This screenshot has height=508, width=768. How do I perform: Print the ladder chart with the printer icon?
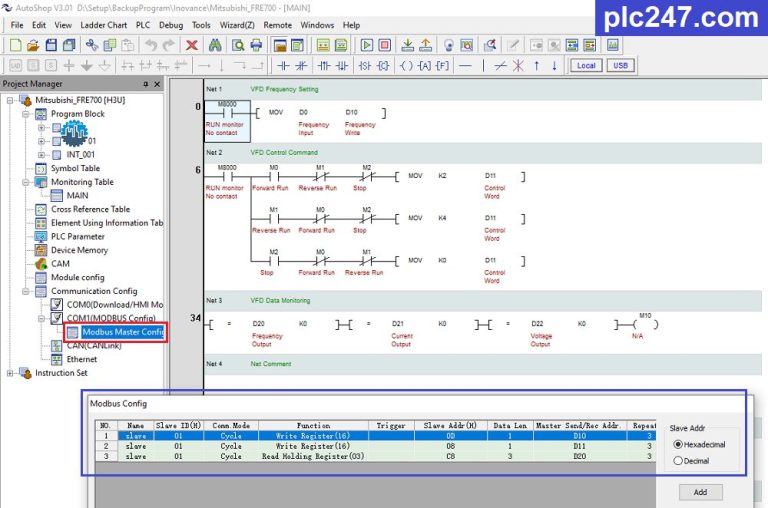tap(256, 45)
